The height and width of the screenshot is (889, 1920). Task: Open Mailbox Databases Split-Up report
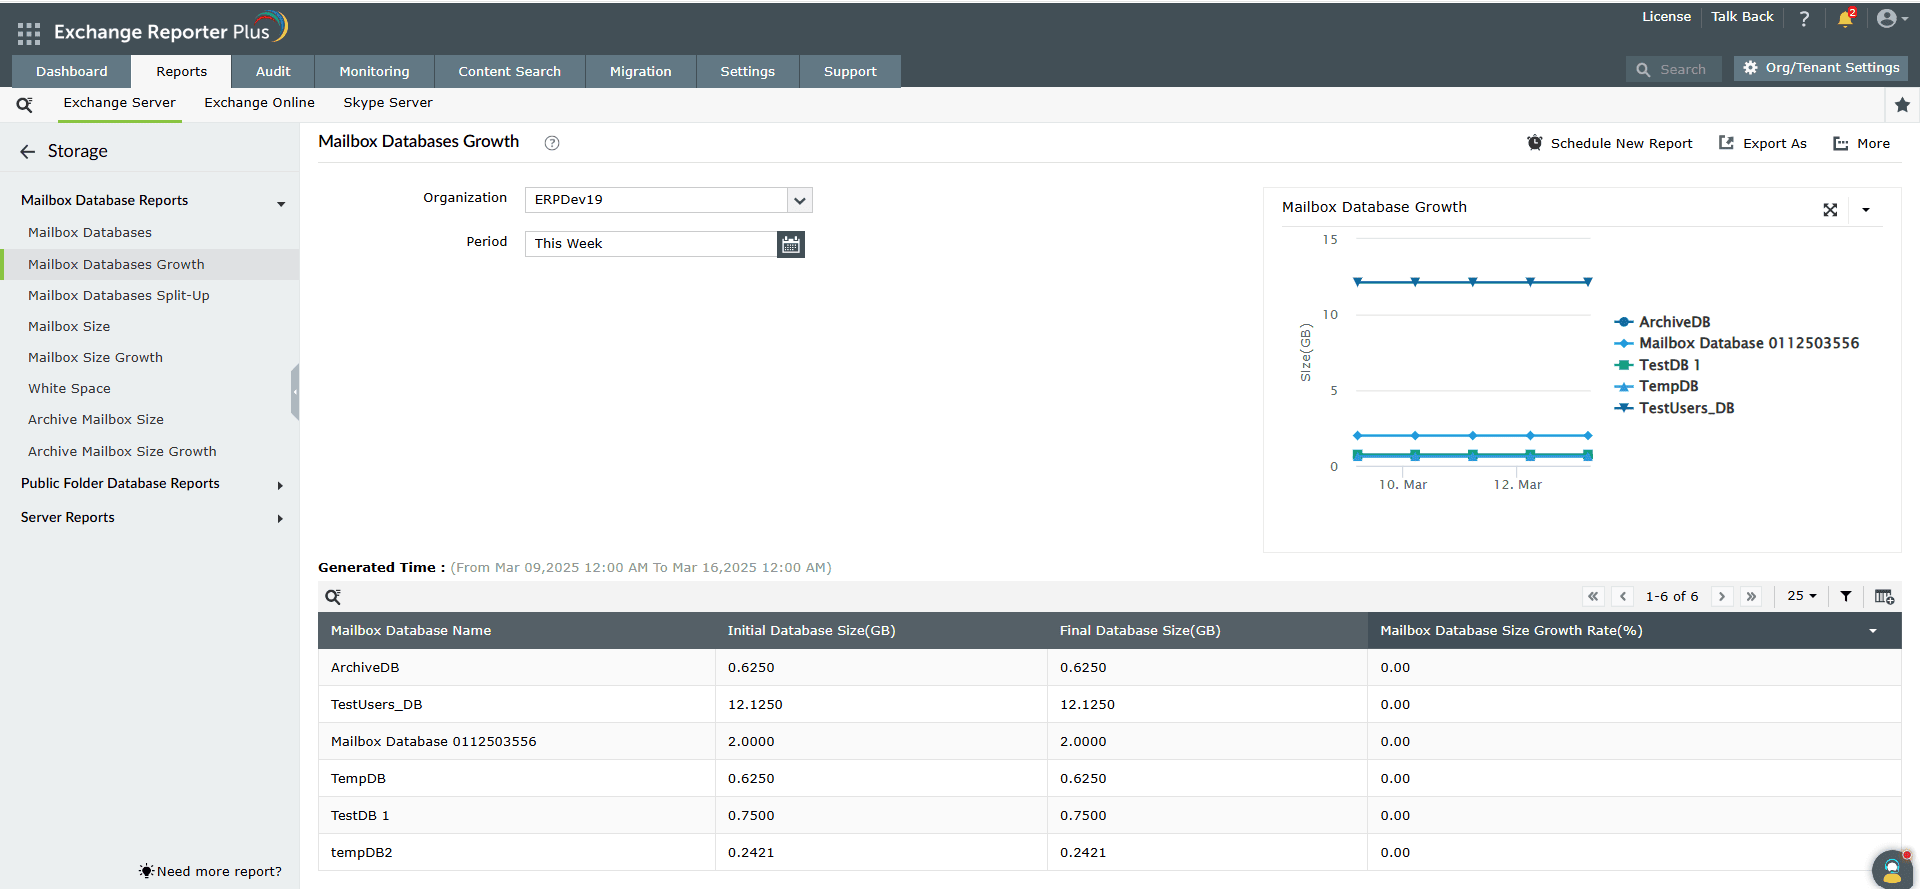coord(119,296)
